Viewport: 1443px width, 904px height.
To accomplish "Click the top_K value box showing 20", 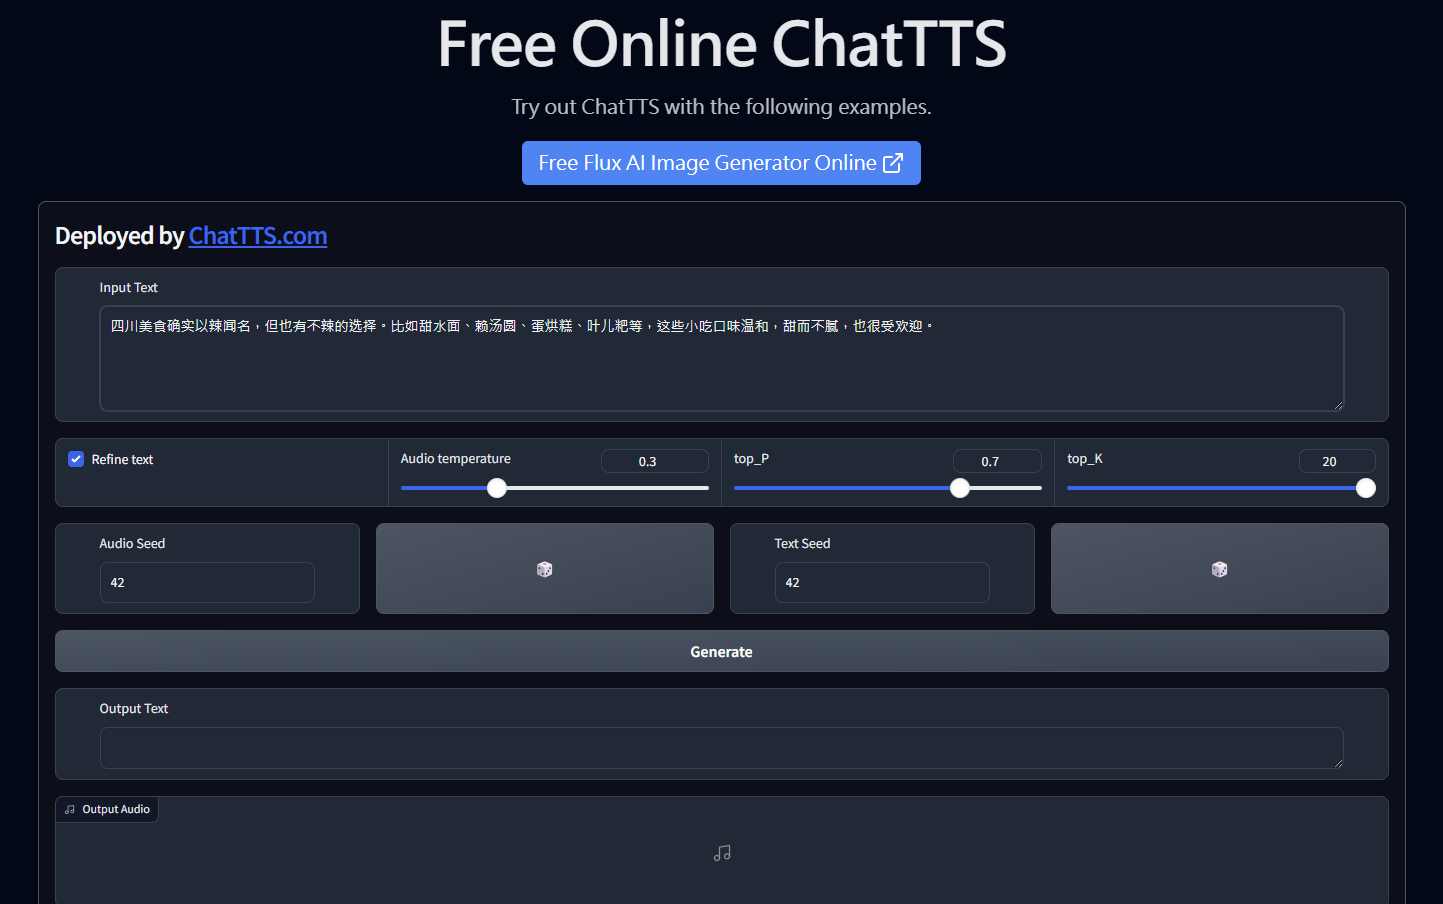I will coord(1337,460).
